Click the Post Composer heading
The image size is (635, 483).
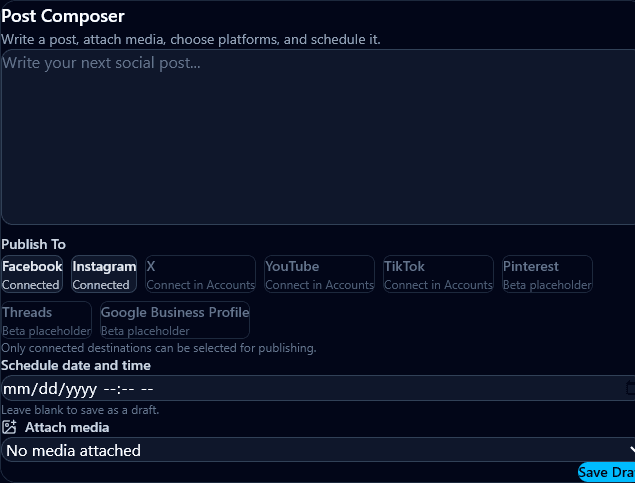63,16
